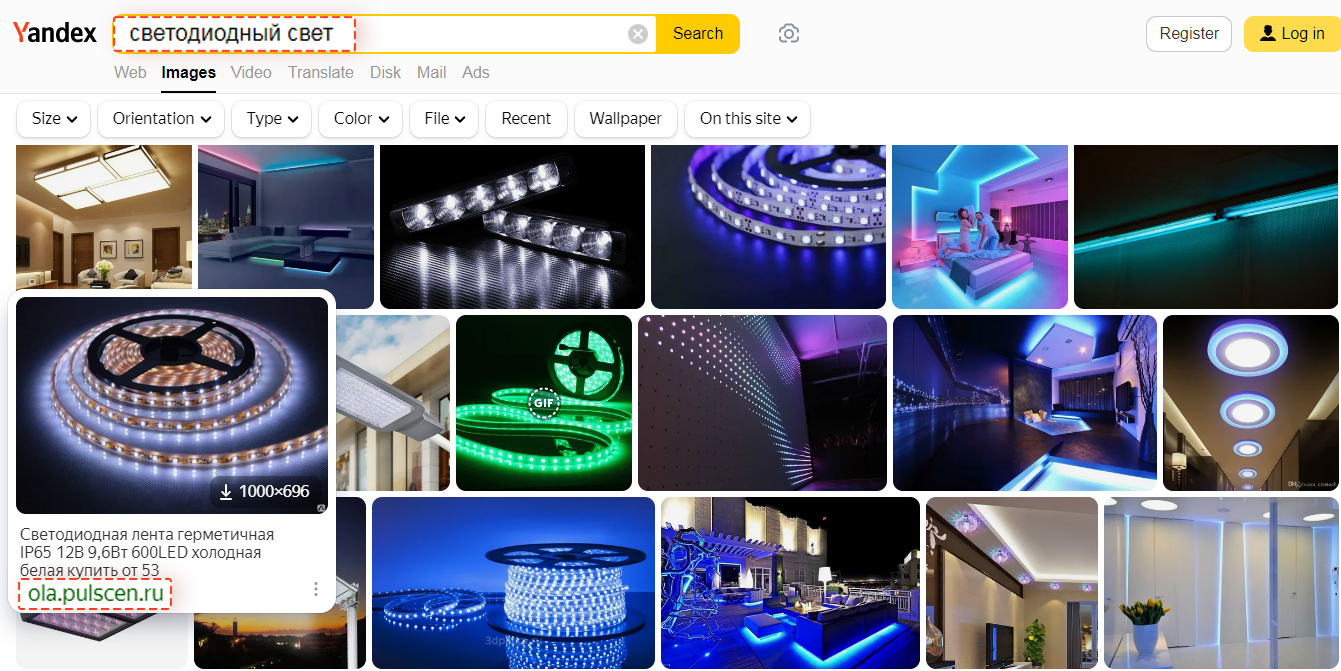Click the GIF badge on green LED strip

(x=543, y=403)
